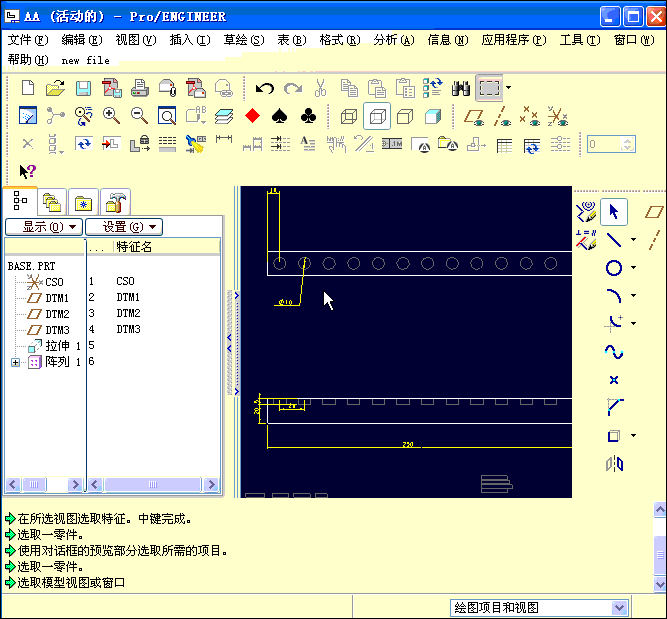Select the Shaded display mode

(x=433, y=116)
